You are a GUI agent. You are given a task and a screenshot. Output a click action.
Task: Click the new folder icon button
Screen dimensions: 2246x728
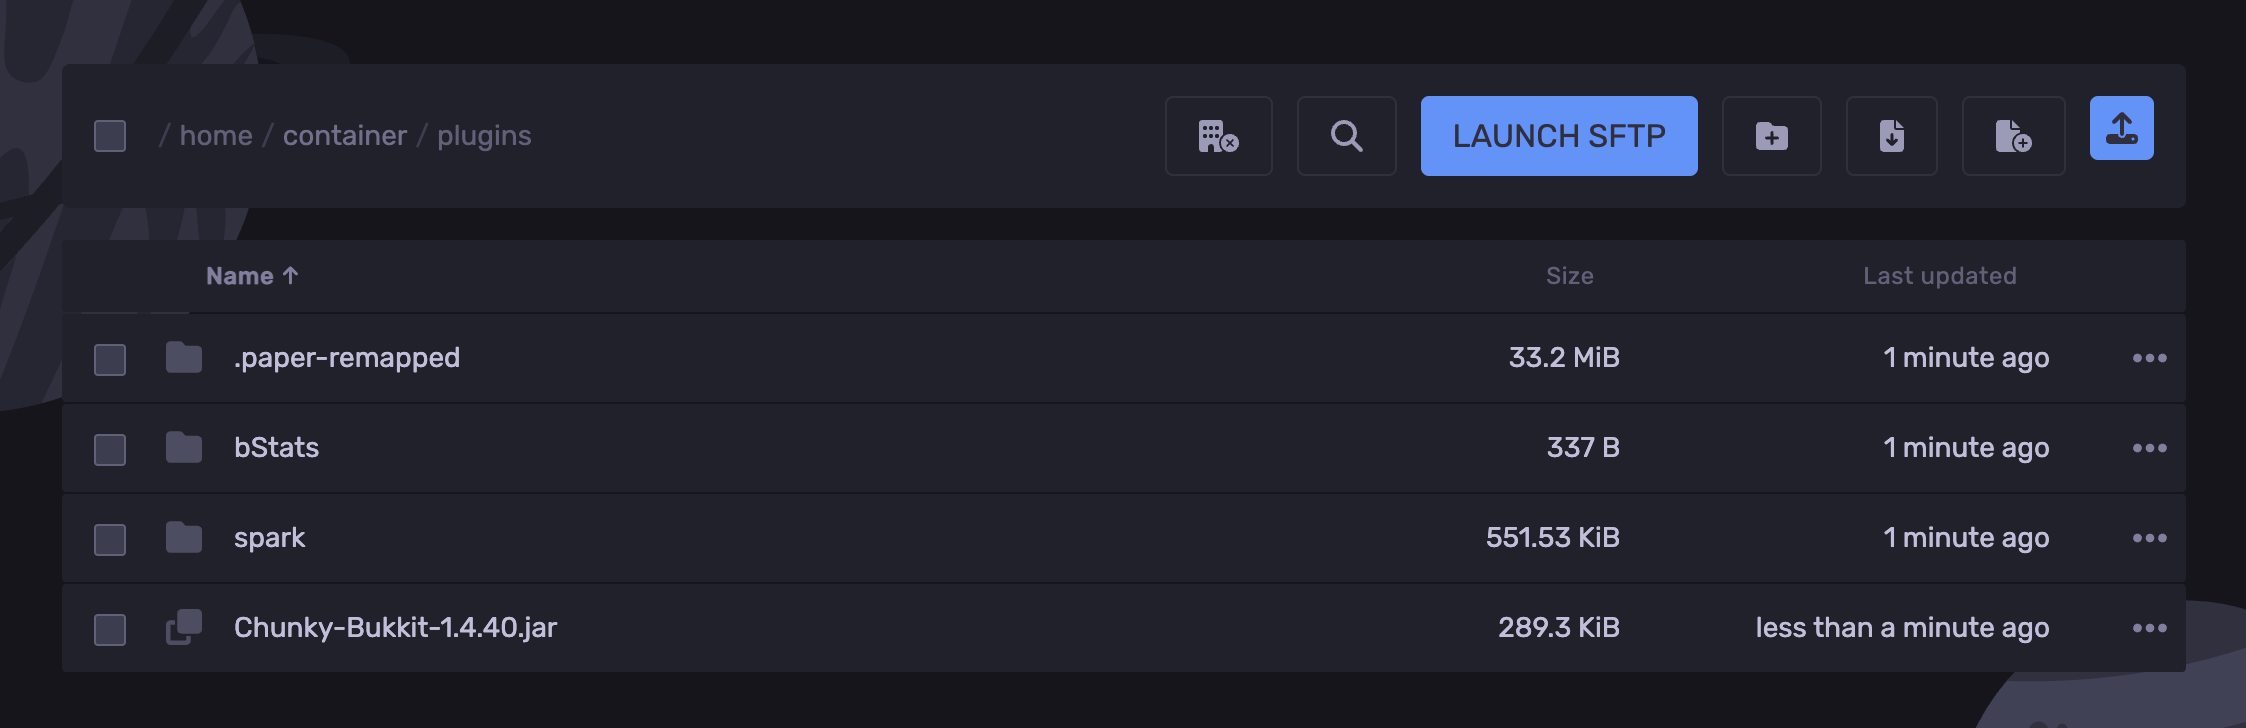(1771, 136)
